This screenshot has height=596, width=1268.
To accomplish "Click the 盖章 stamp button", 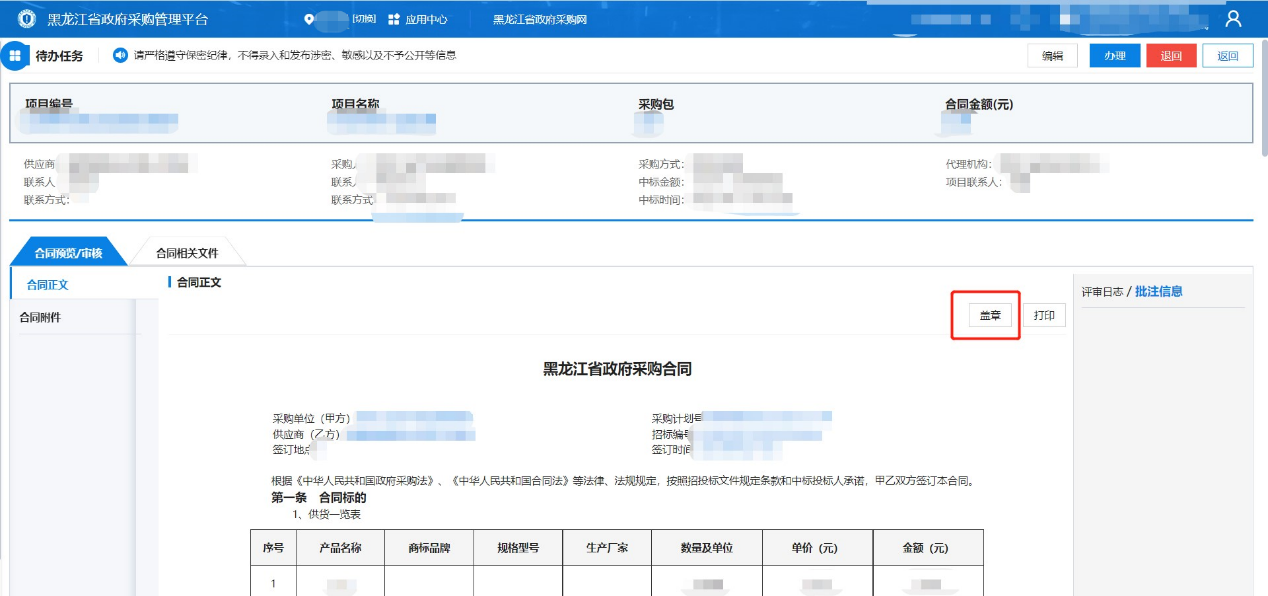I will click(990, 316).
